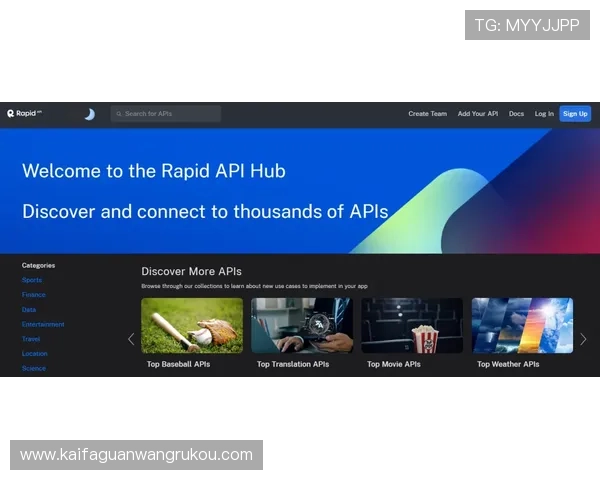Select the Finance category
This screenshot has height=480, width=600.
click(x=34, y=295)
